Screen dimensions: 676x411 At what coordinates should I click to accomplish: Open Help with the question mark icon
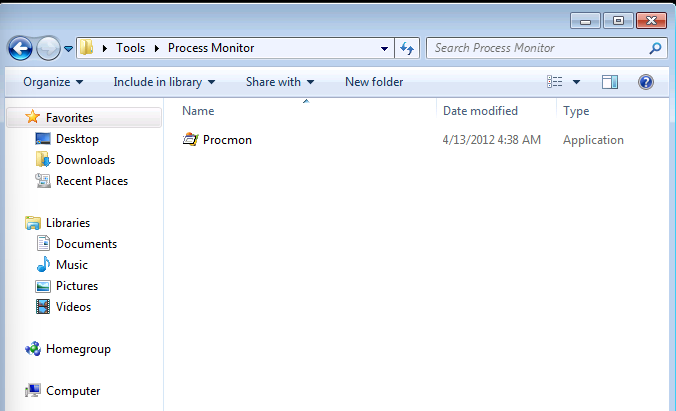coord(645,82)
